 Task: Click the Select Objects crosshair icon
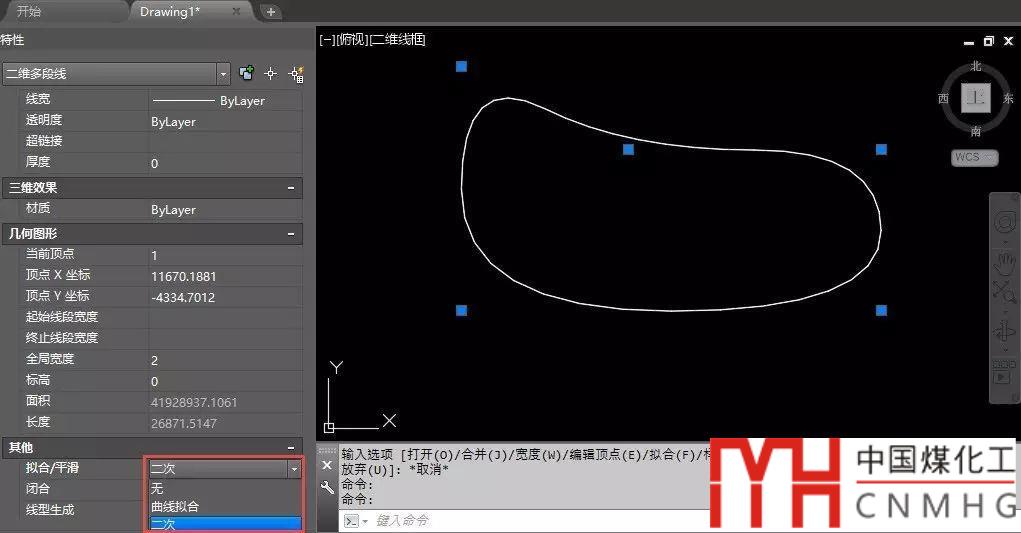[270, 74]
